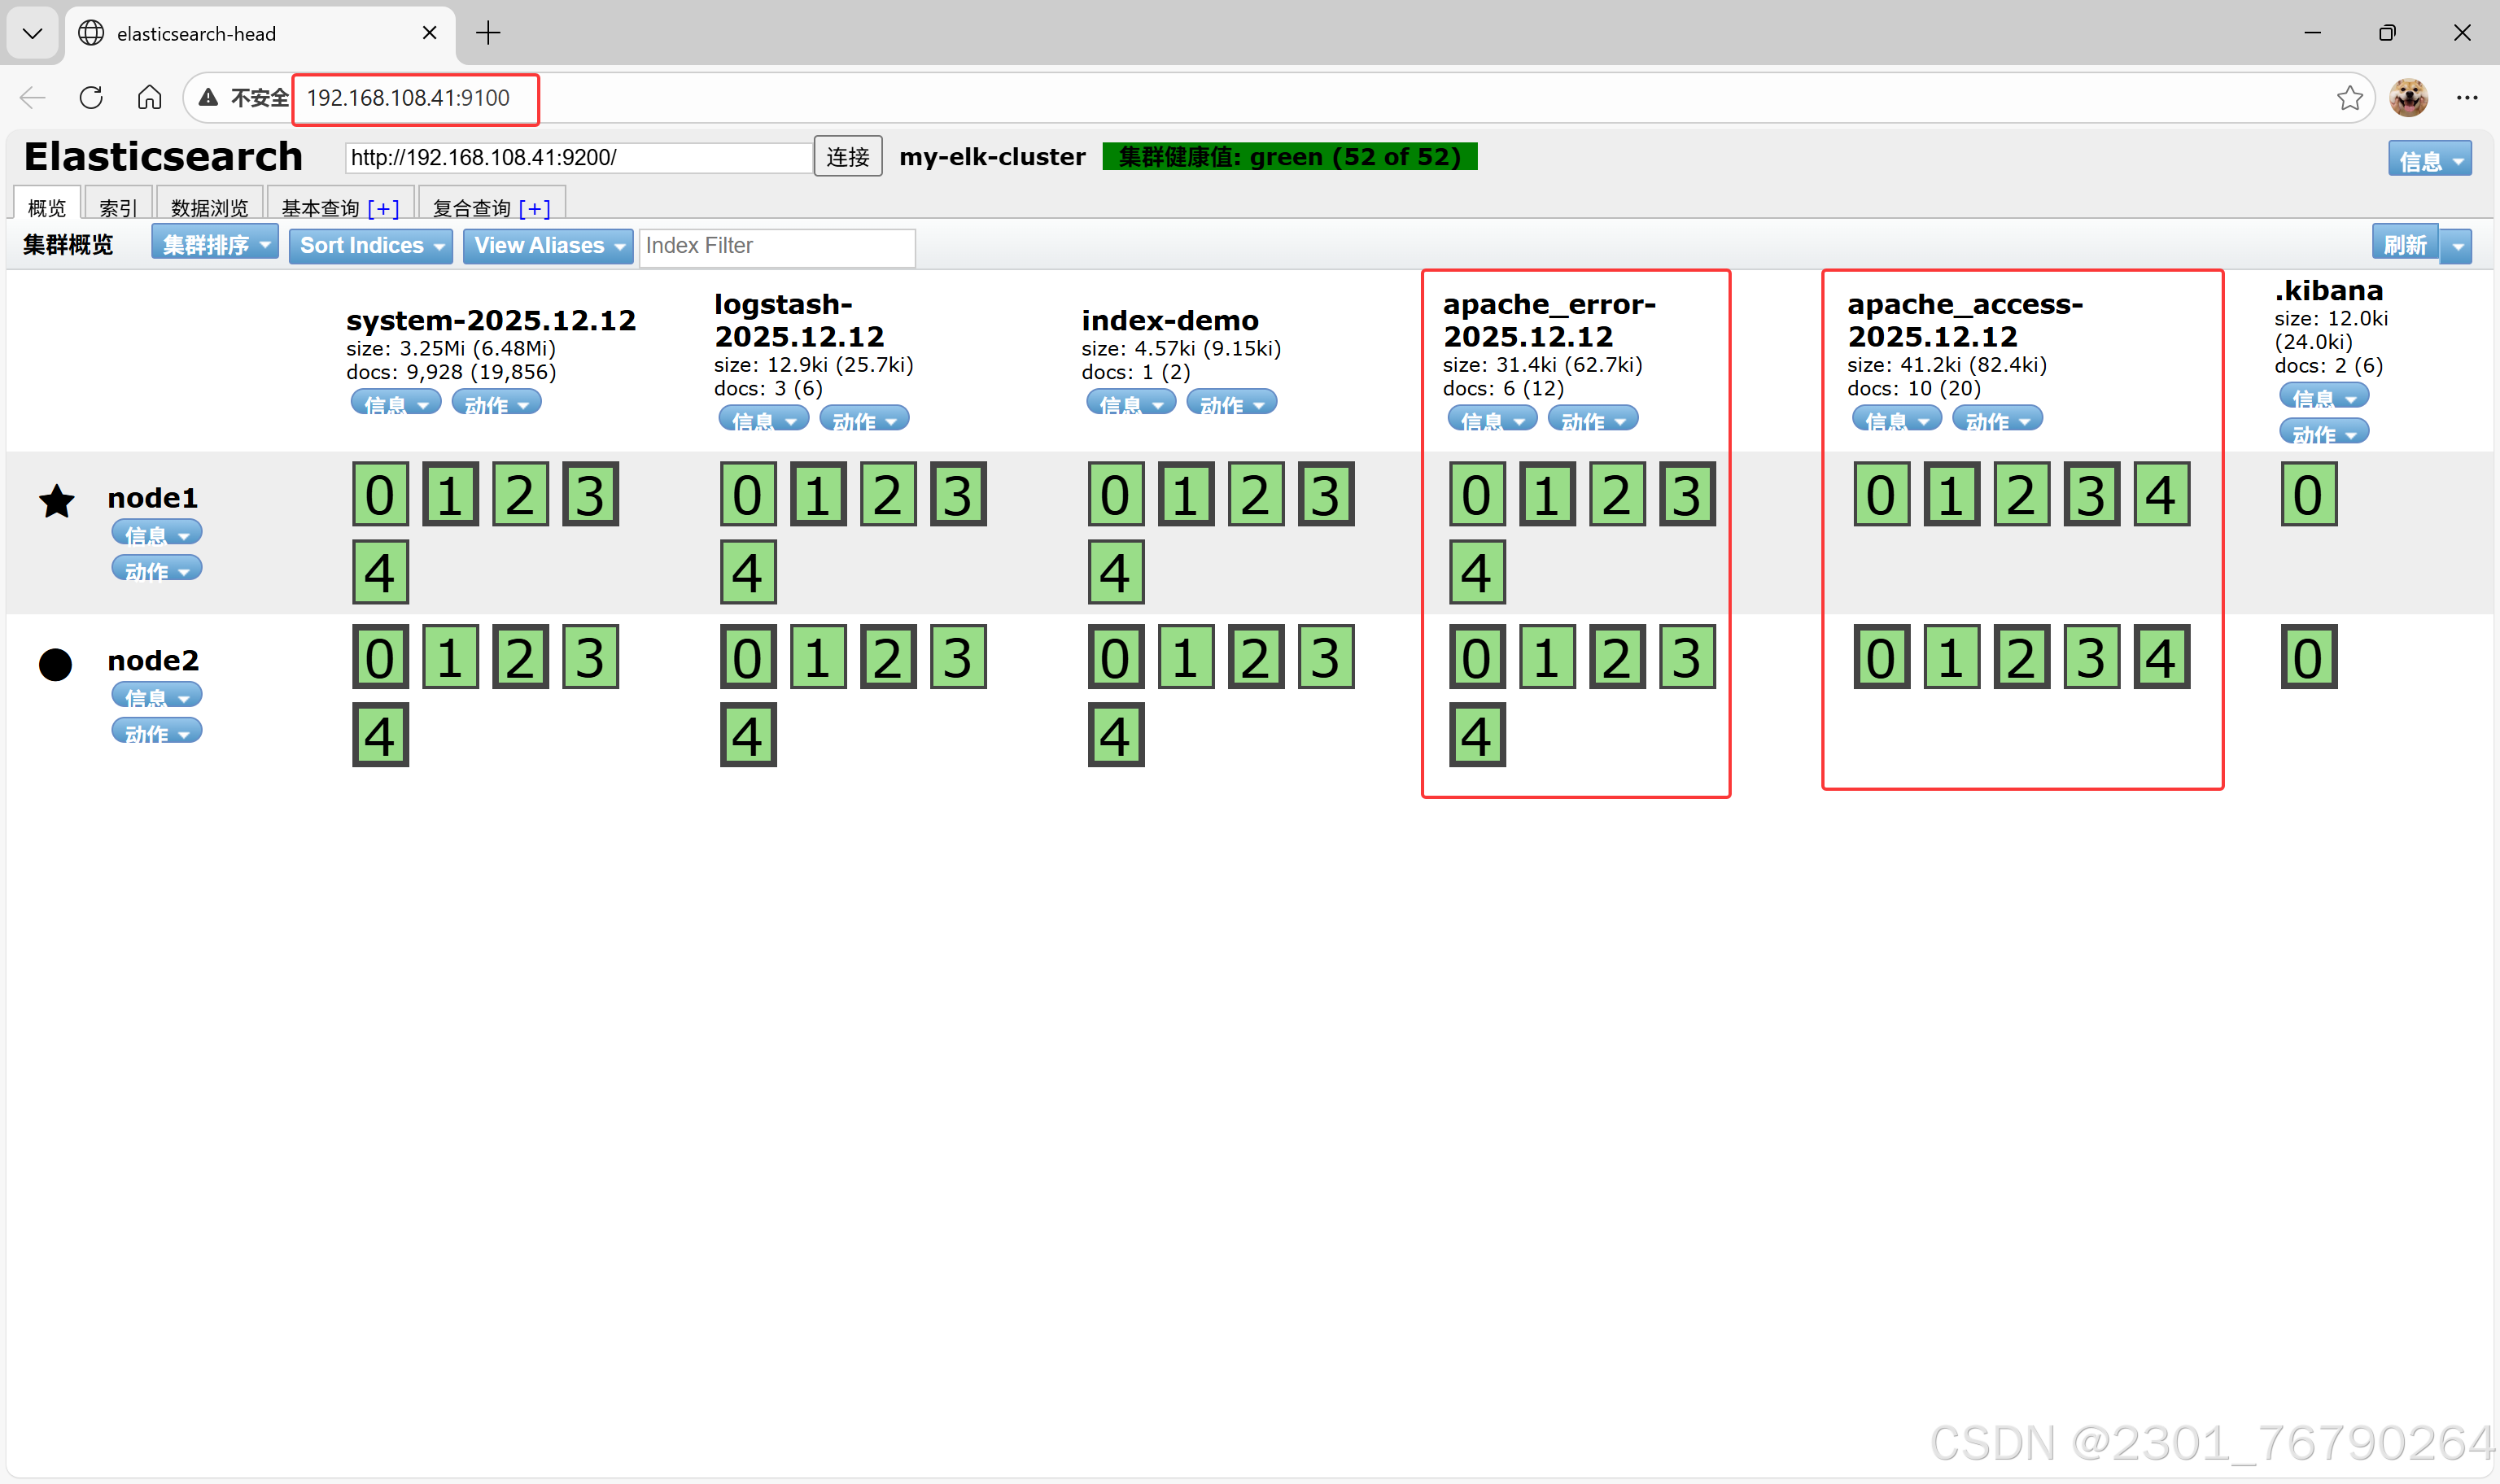The height and width of the screenshot is (1484, 2500).
Task: Click the node2 circle icon
Action: [x=56, y=665]
